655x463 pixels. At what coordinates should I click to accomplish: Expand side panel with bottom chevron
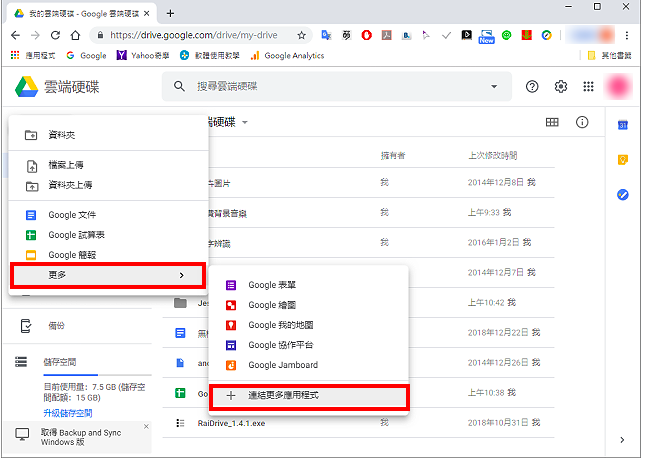coord(622,440)
